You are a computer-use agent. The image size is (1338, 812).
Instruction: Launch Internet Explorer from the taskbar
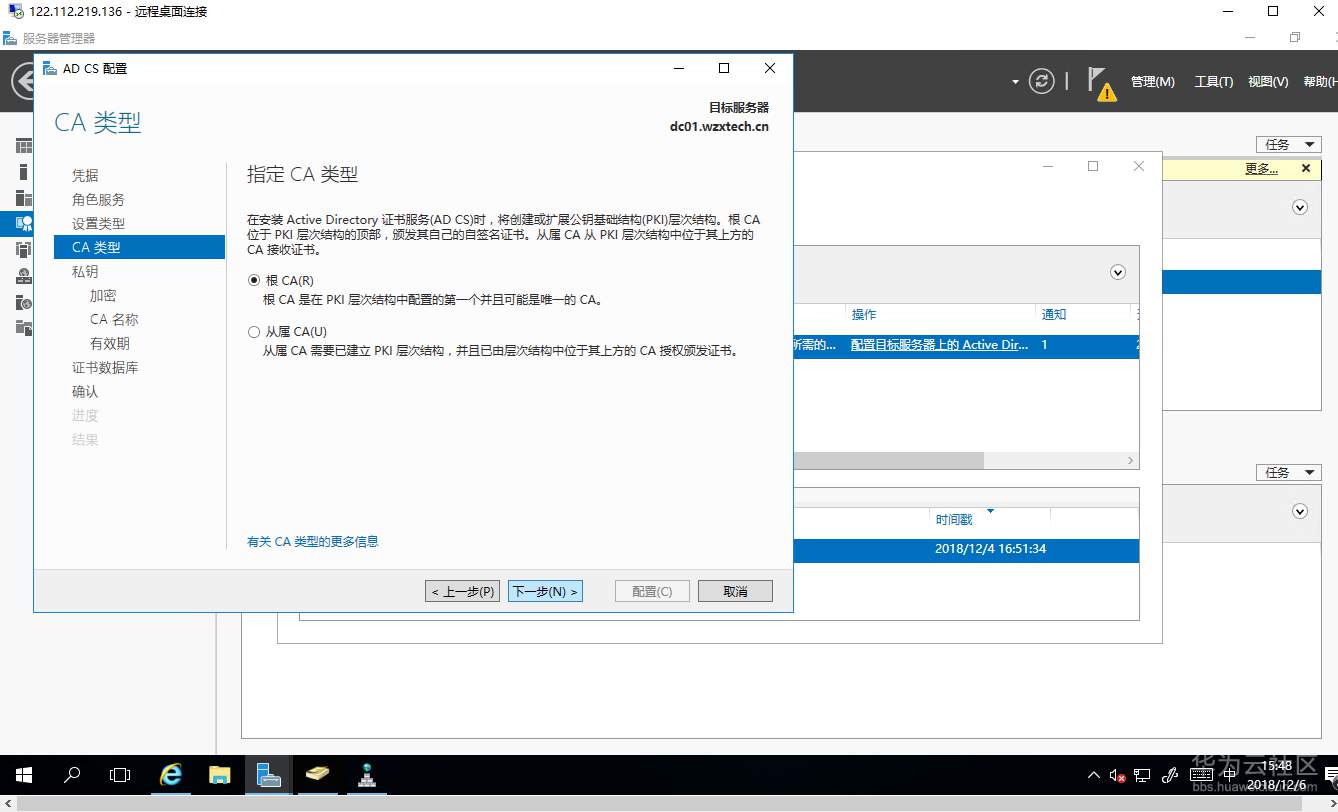coord(170,775)
